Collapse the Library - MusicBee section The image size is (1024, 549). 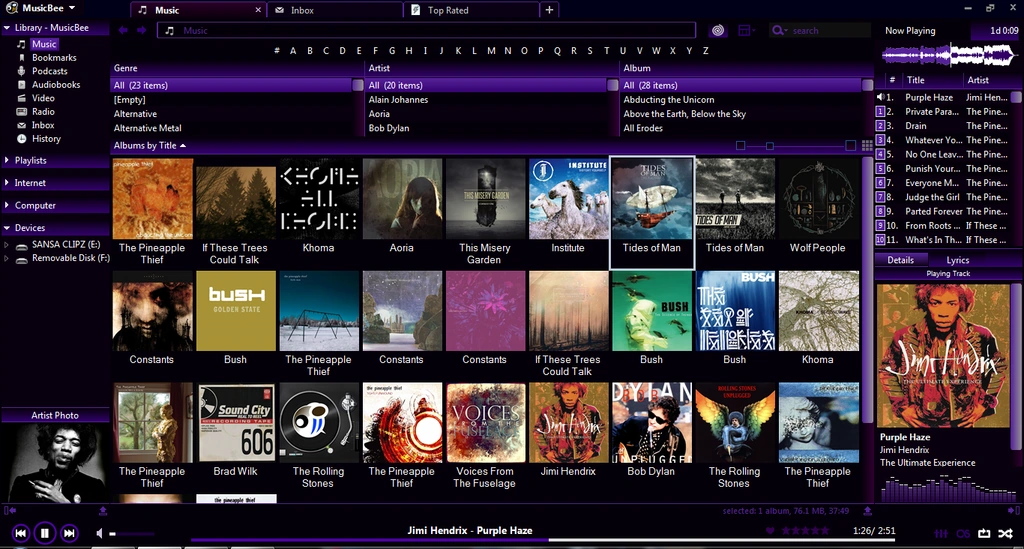point(7,28)
